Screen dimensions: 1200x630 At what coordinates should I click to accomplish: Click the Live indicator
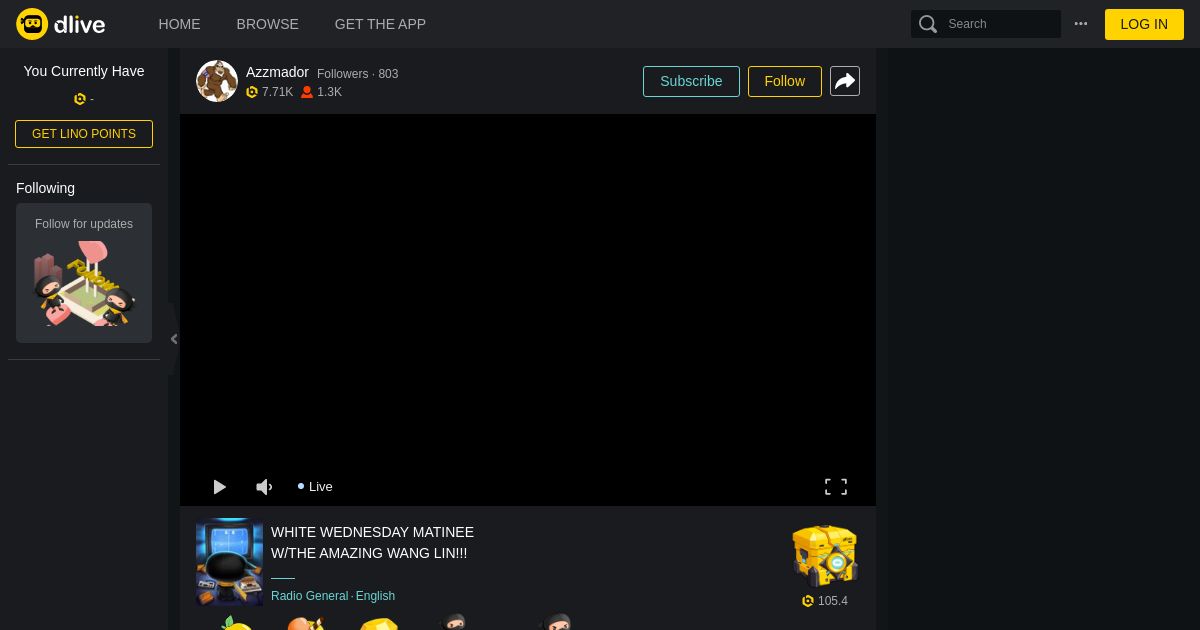pyautogui.click(x=315, y=487)
